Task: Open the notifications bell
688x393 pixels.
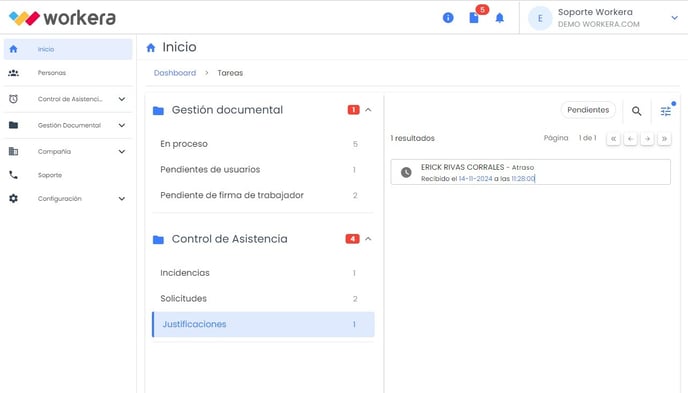Action: click(499, 18)
